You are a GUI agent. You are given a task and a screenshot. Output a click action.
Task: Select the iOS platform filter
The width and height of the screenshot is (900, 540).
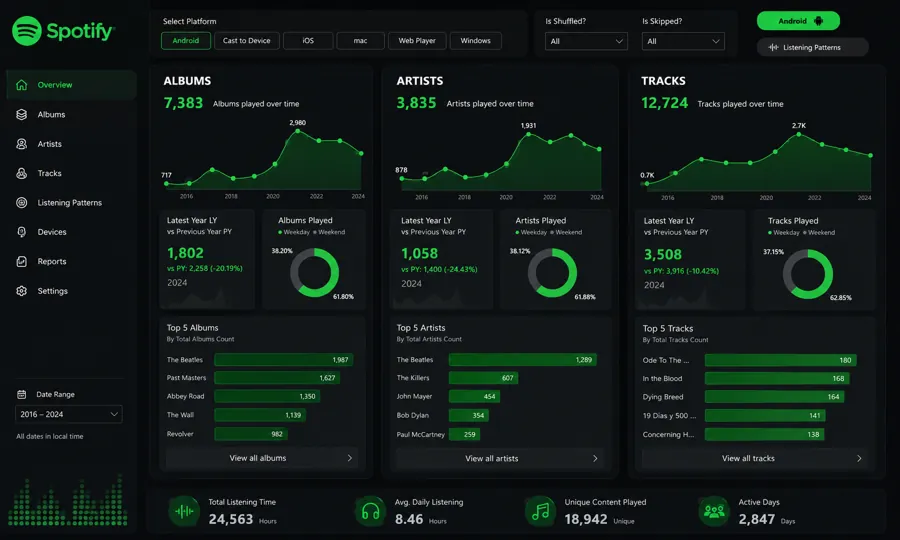coord(308,41)
